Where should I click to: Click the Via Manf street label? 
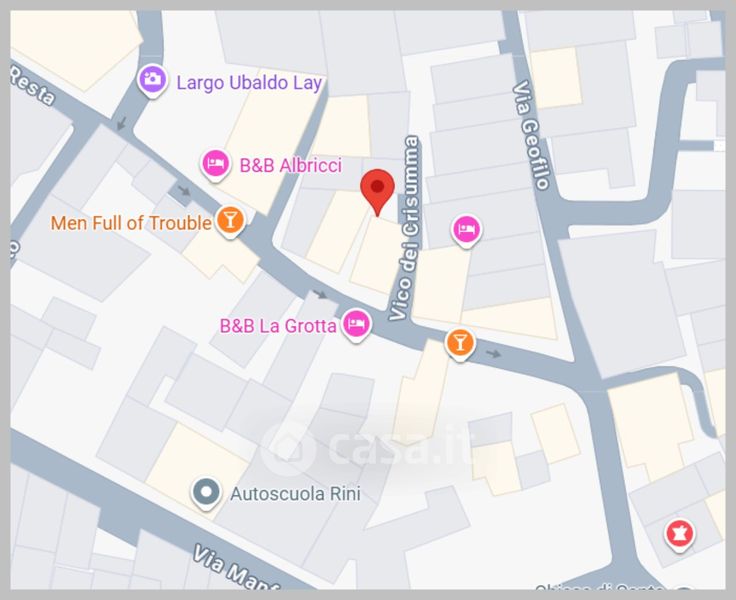pos(235,568)
